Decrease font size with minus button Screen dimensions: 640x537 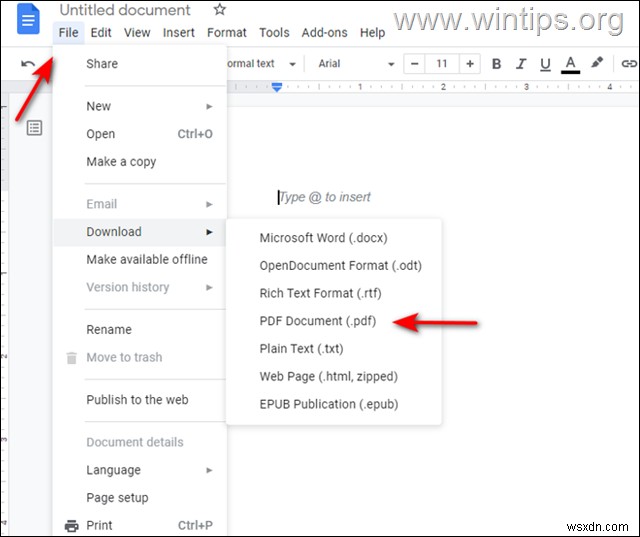[414, 64]
